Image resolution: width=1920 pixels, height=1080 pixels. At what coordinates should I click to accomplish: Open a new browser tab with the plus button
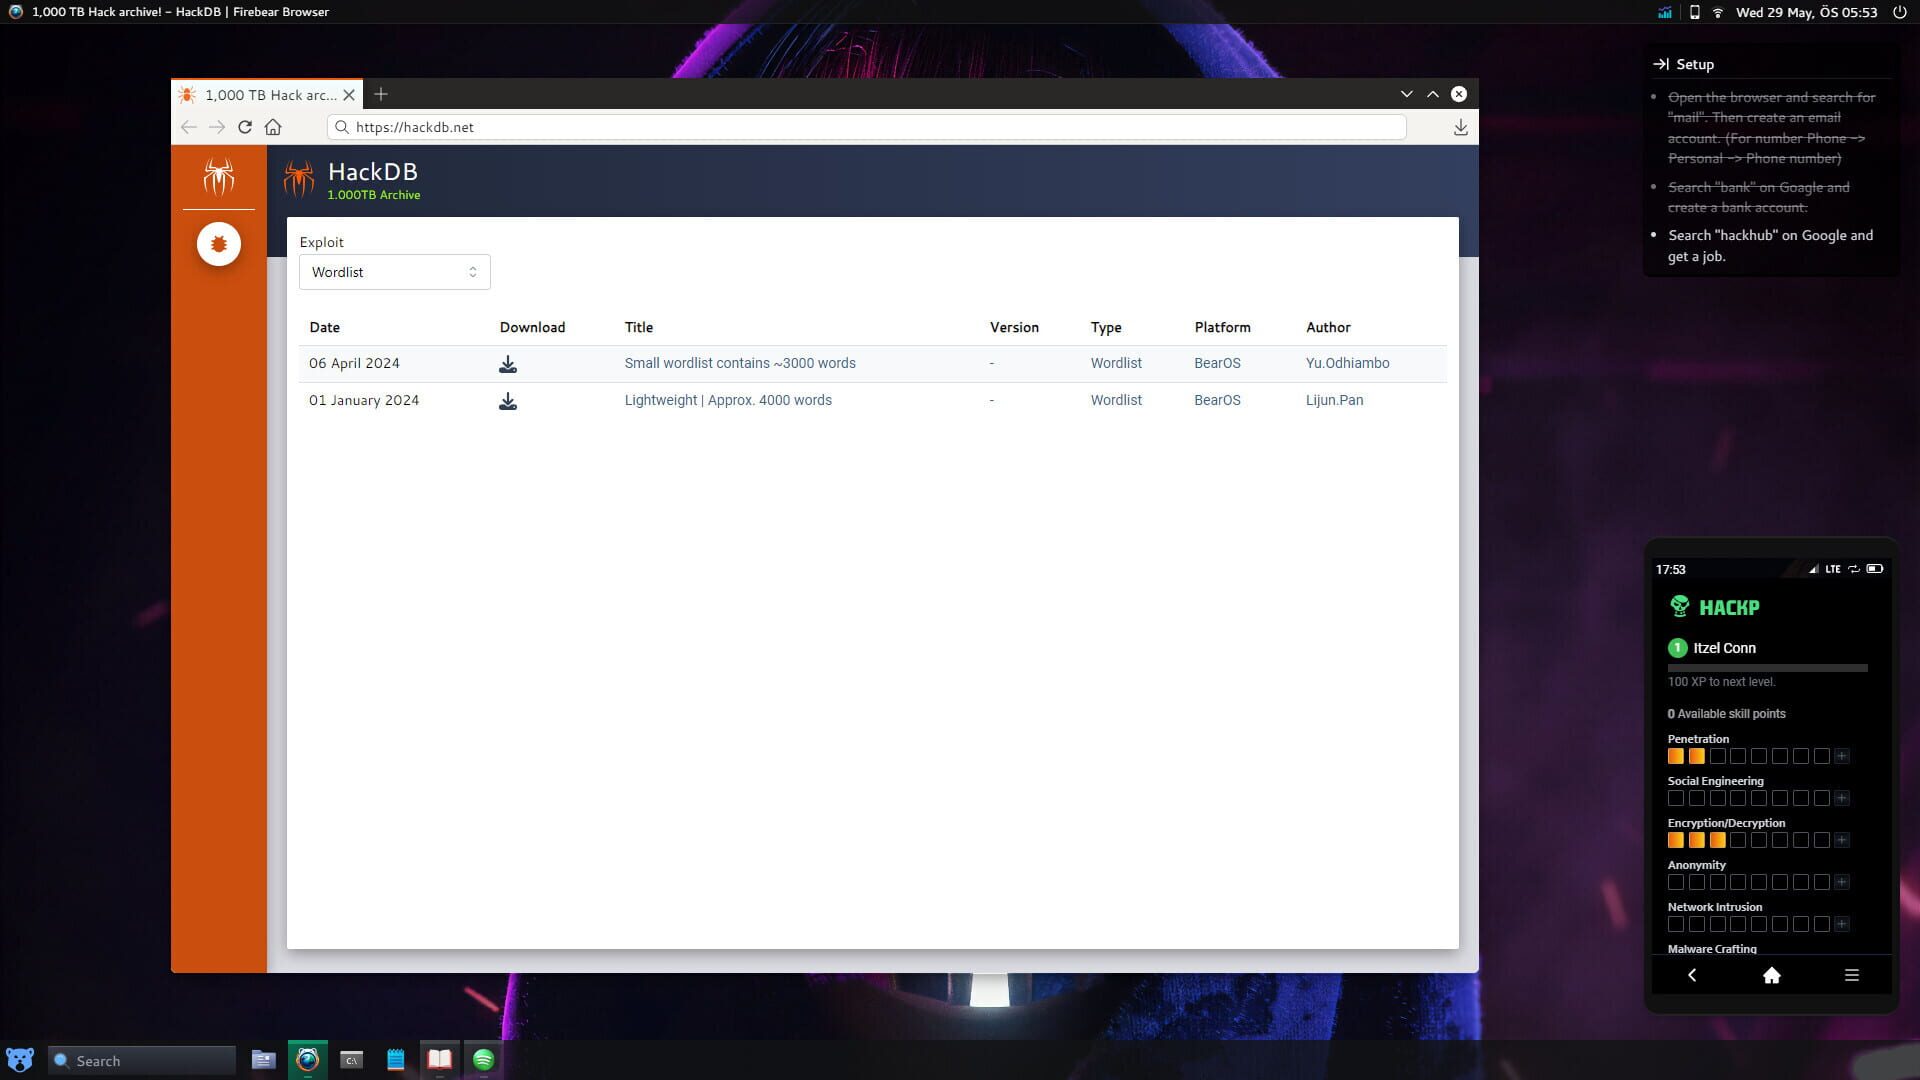click(x=381, y=94)
